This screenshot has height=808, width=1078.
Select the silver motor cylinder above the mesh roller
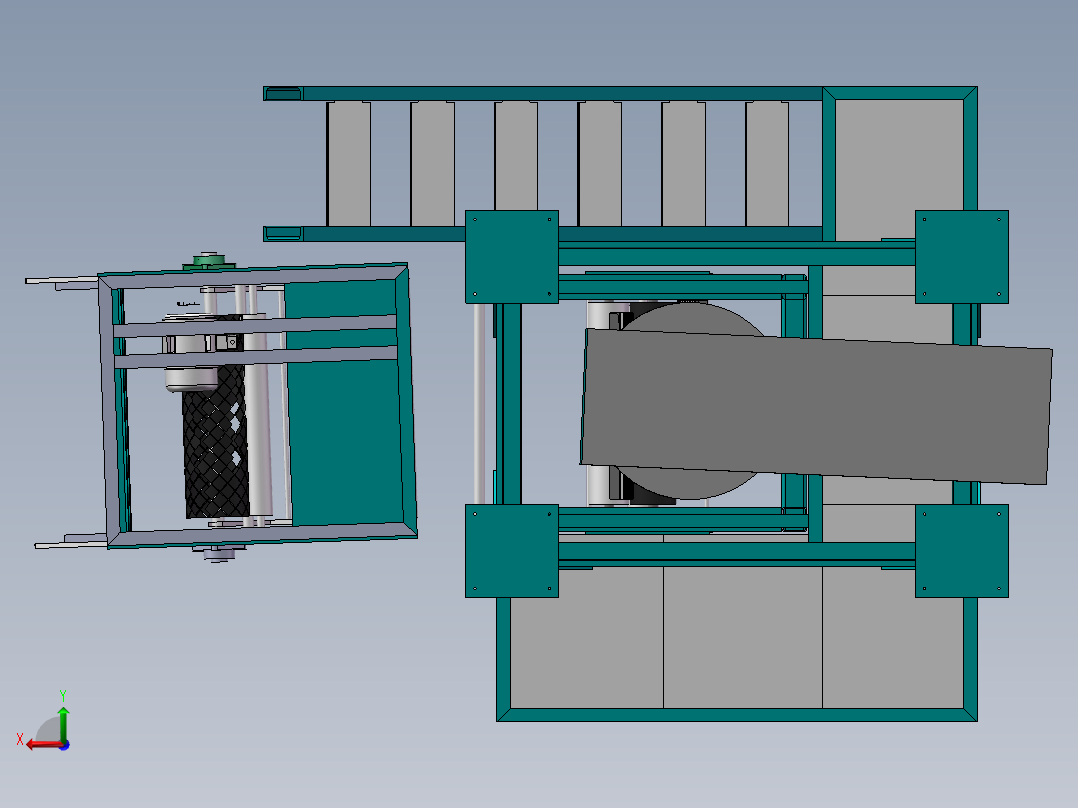click(x=191, y=378)
